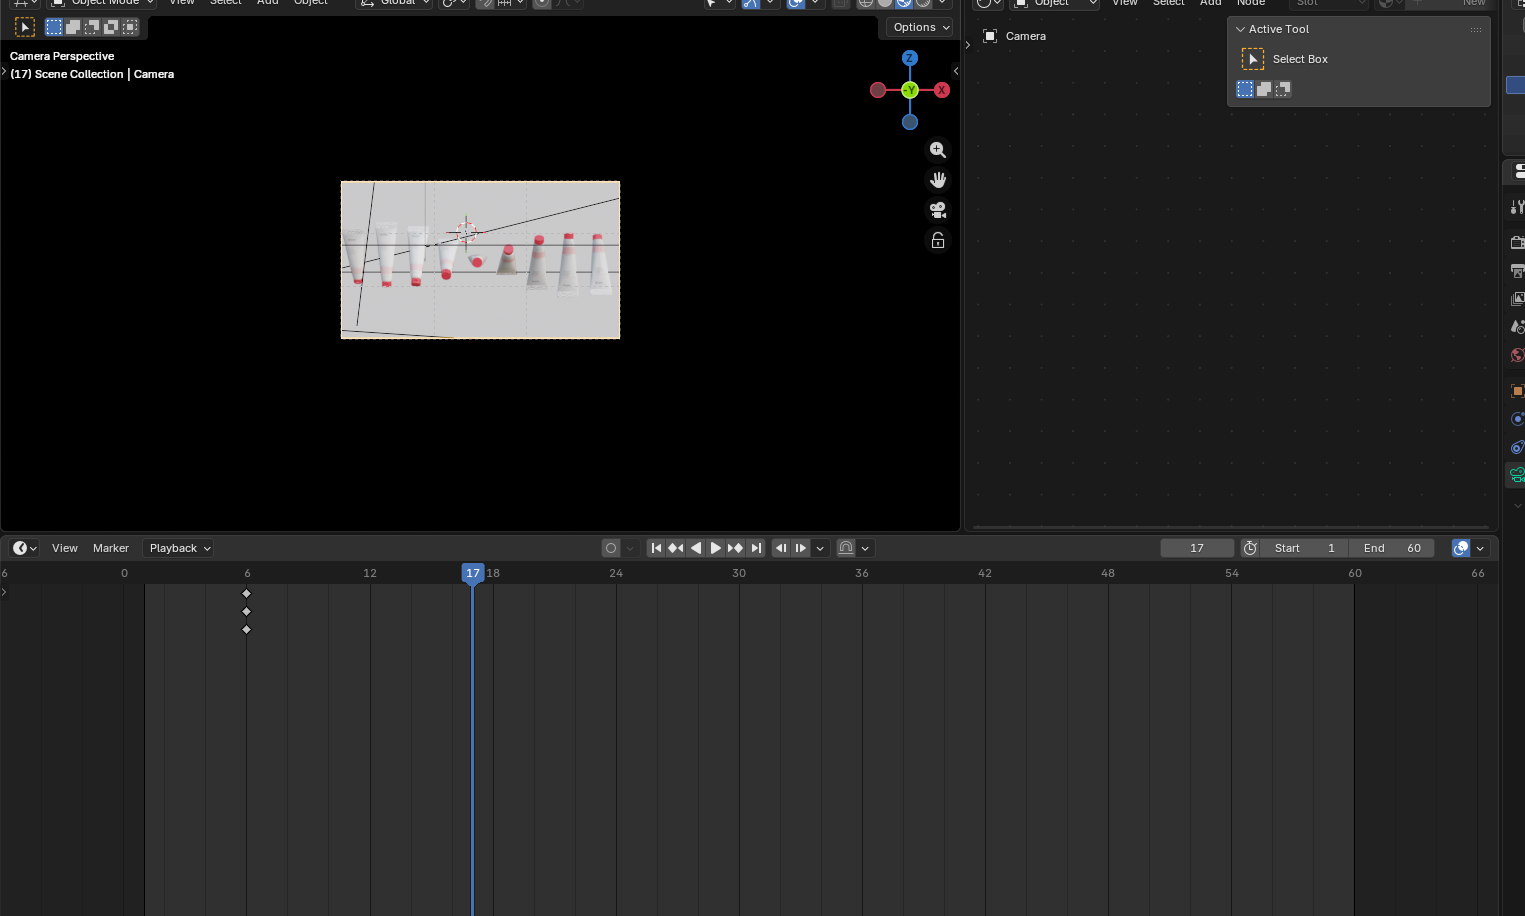Click the blue playhead marker at frame 17
This screenshot has width=1525, height=916.
click(x=473, y=573)
